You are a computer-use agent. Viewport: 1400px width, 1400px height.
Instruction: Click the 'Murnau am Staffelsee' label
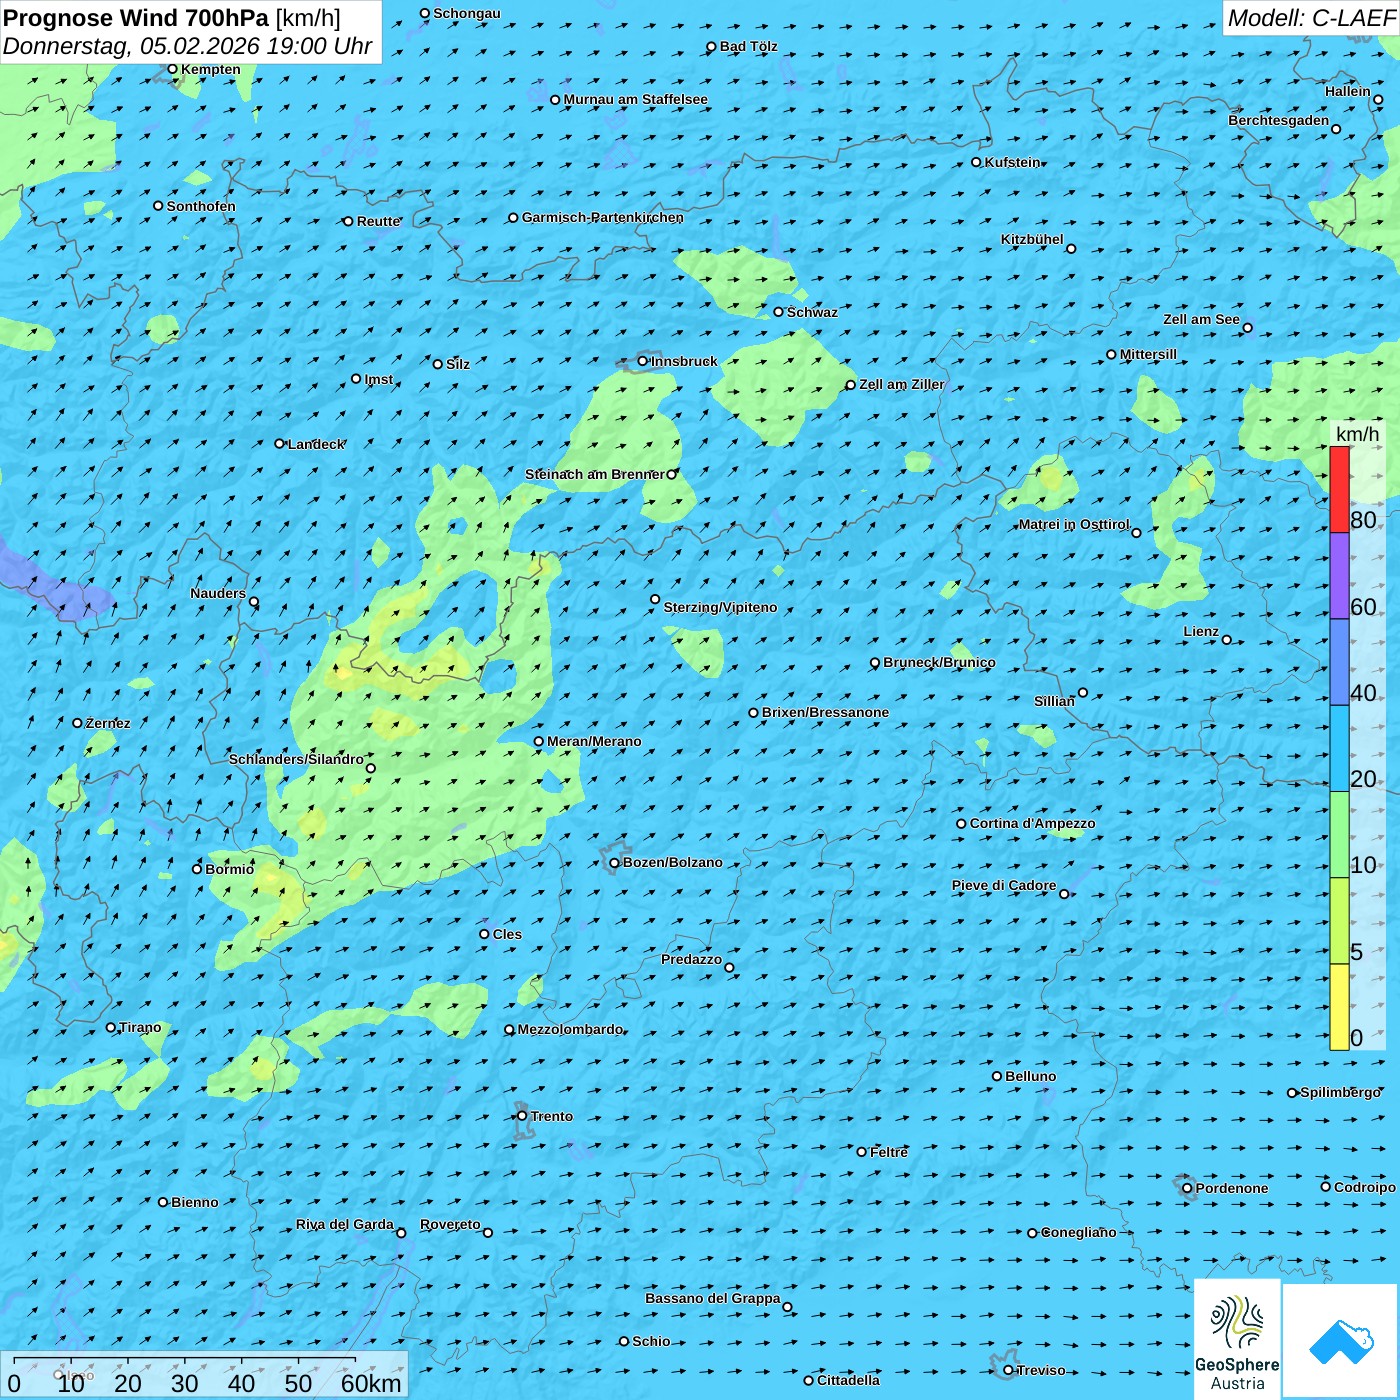(x=636, y=99)
